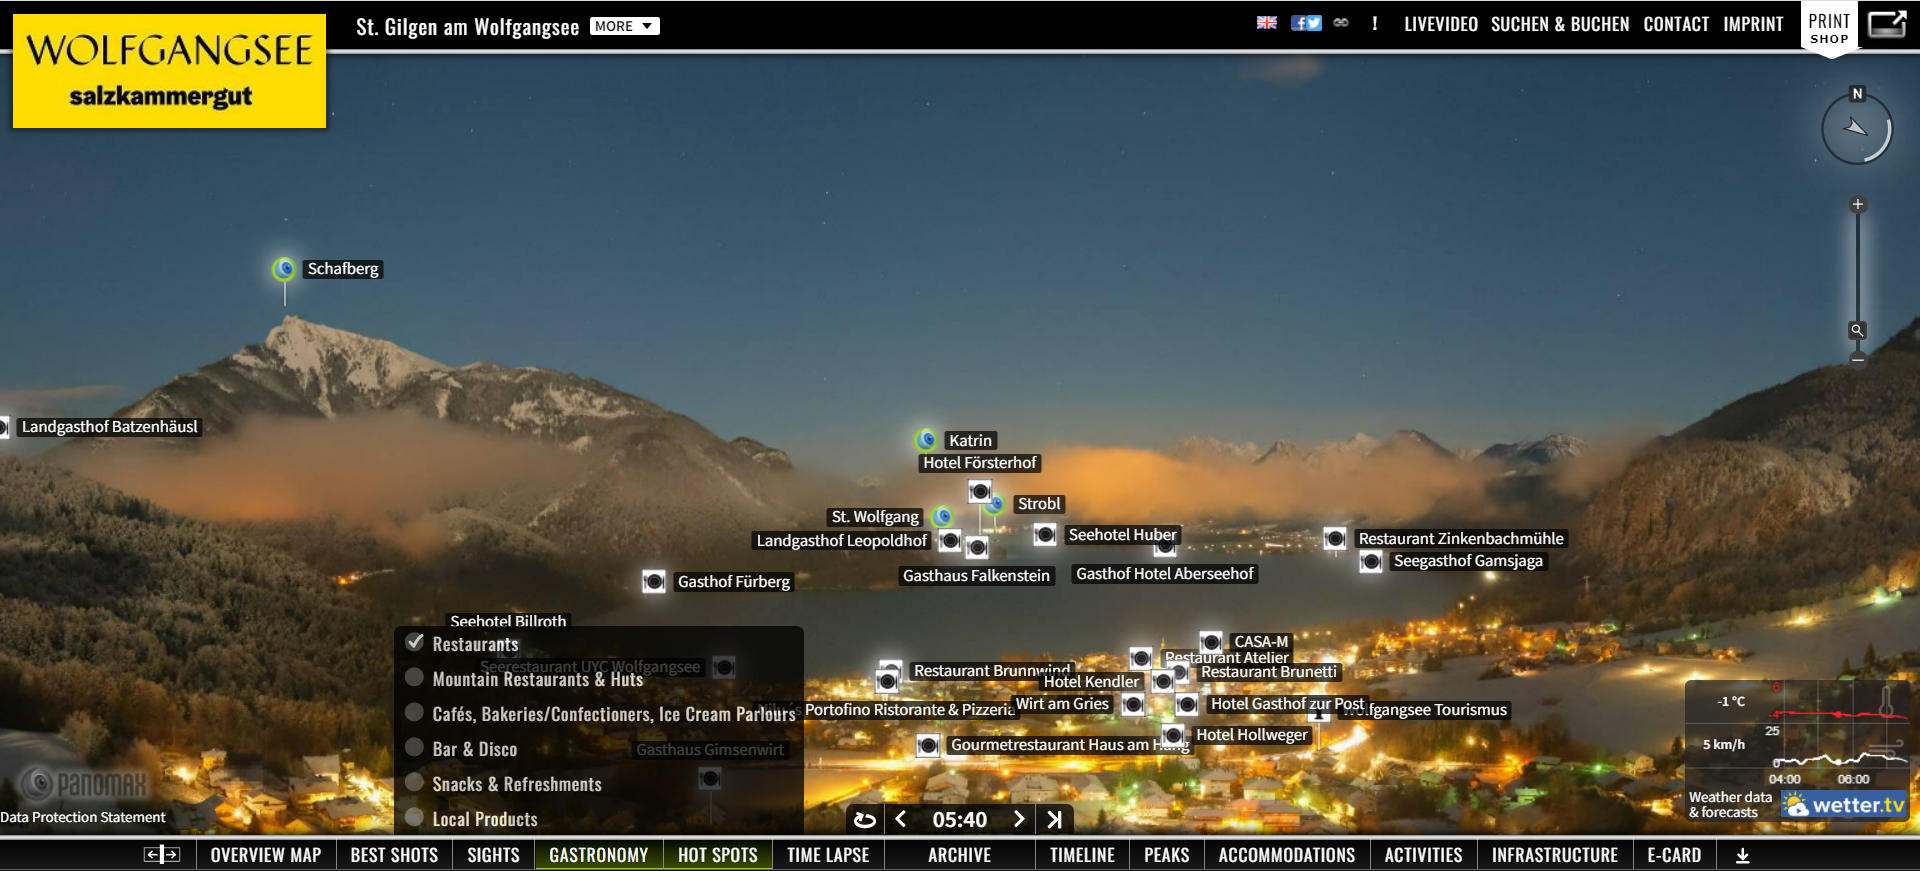Open the PRINT SHOP button
Viewport: 1920px width, 871px height.
coord(1829,28)
